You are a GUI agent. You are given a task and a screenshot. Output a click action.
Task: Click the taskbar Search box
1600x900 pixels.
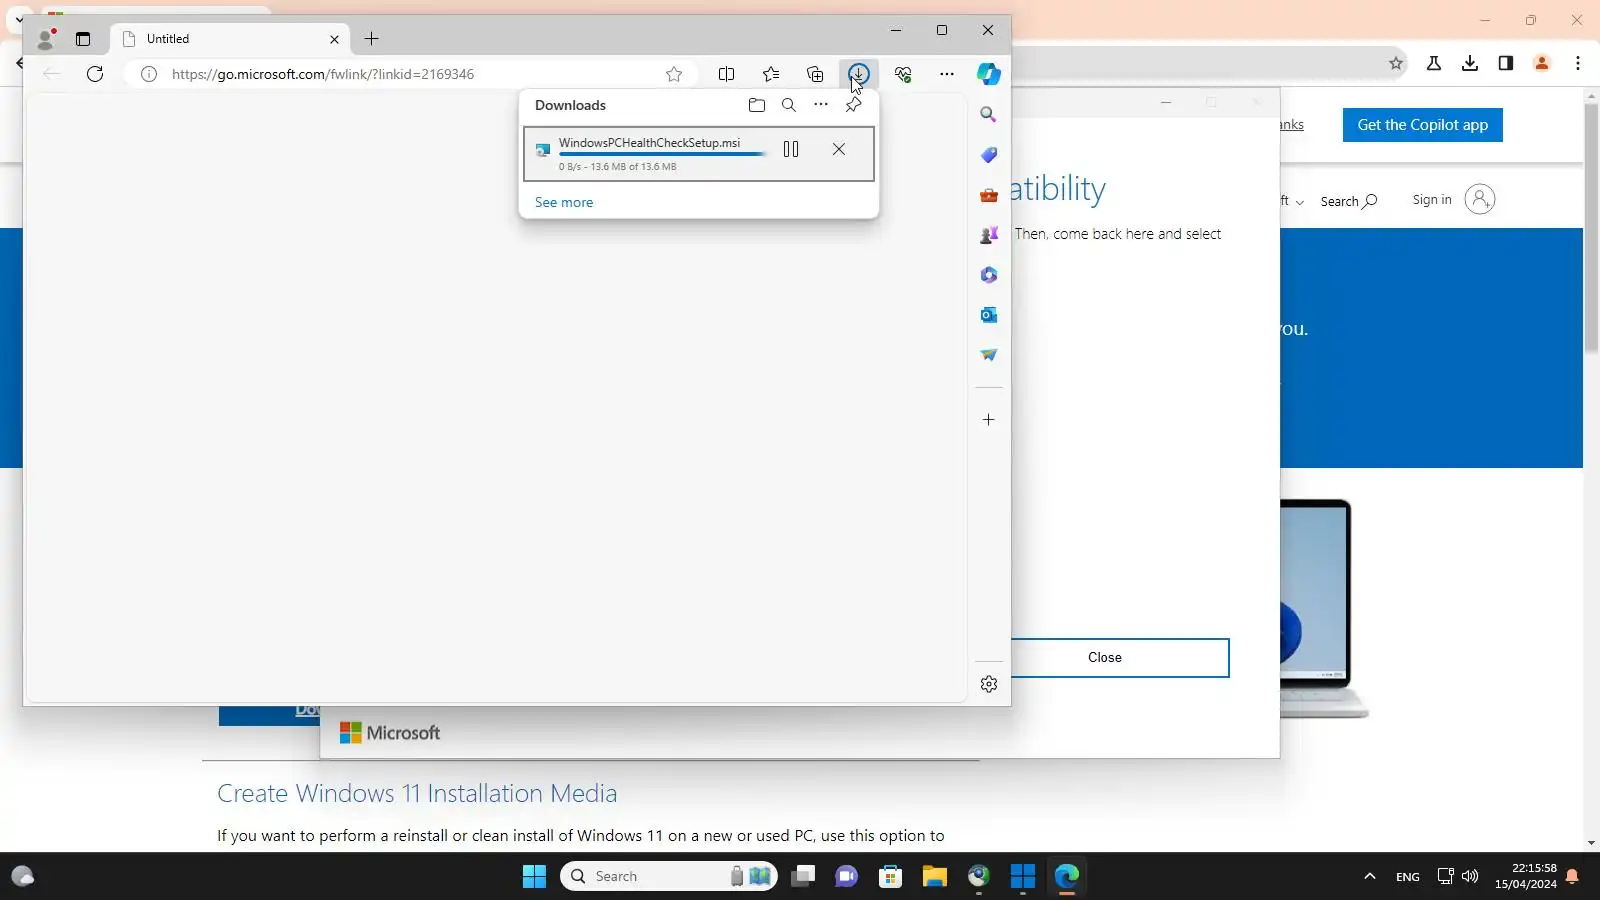(669, 876)
